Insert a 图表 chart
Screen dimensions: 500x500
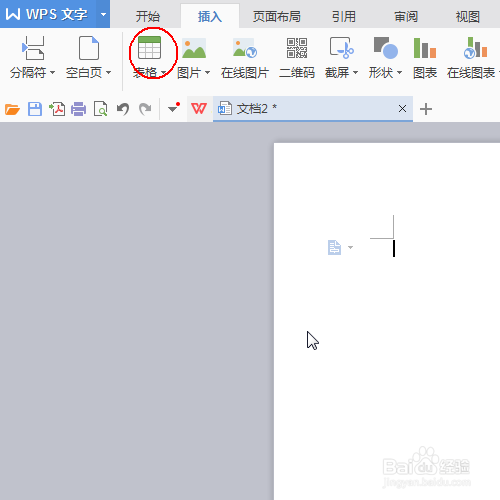pyautogui.click(x=425, y=59)
